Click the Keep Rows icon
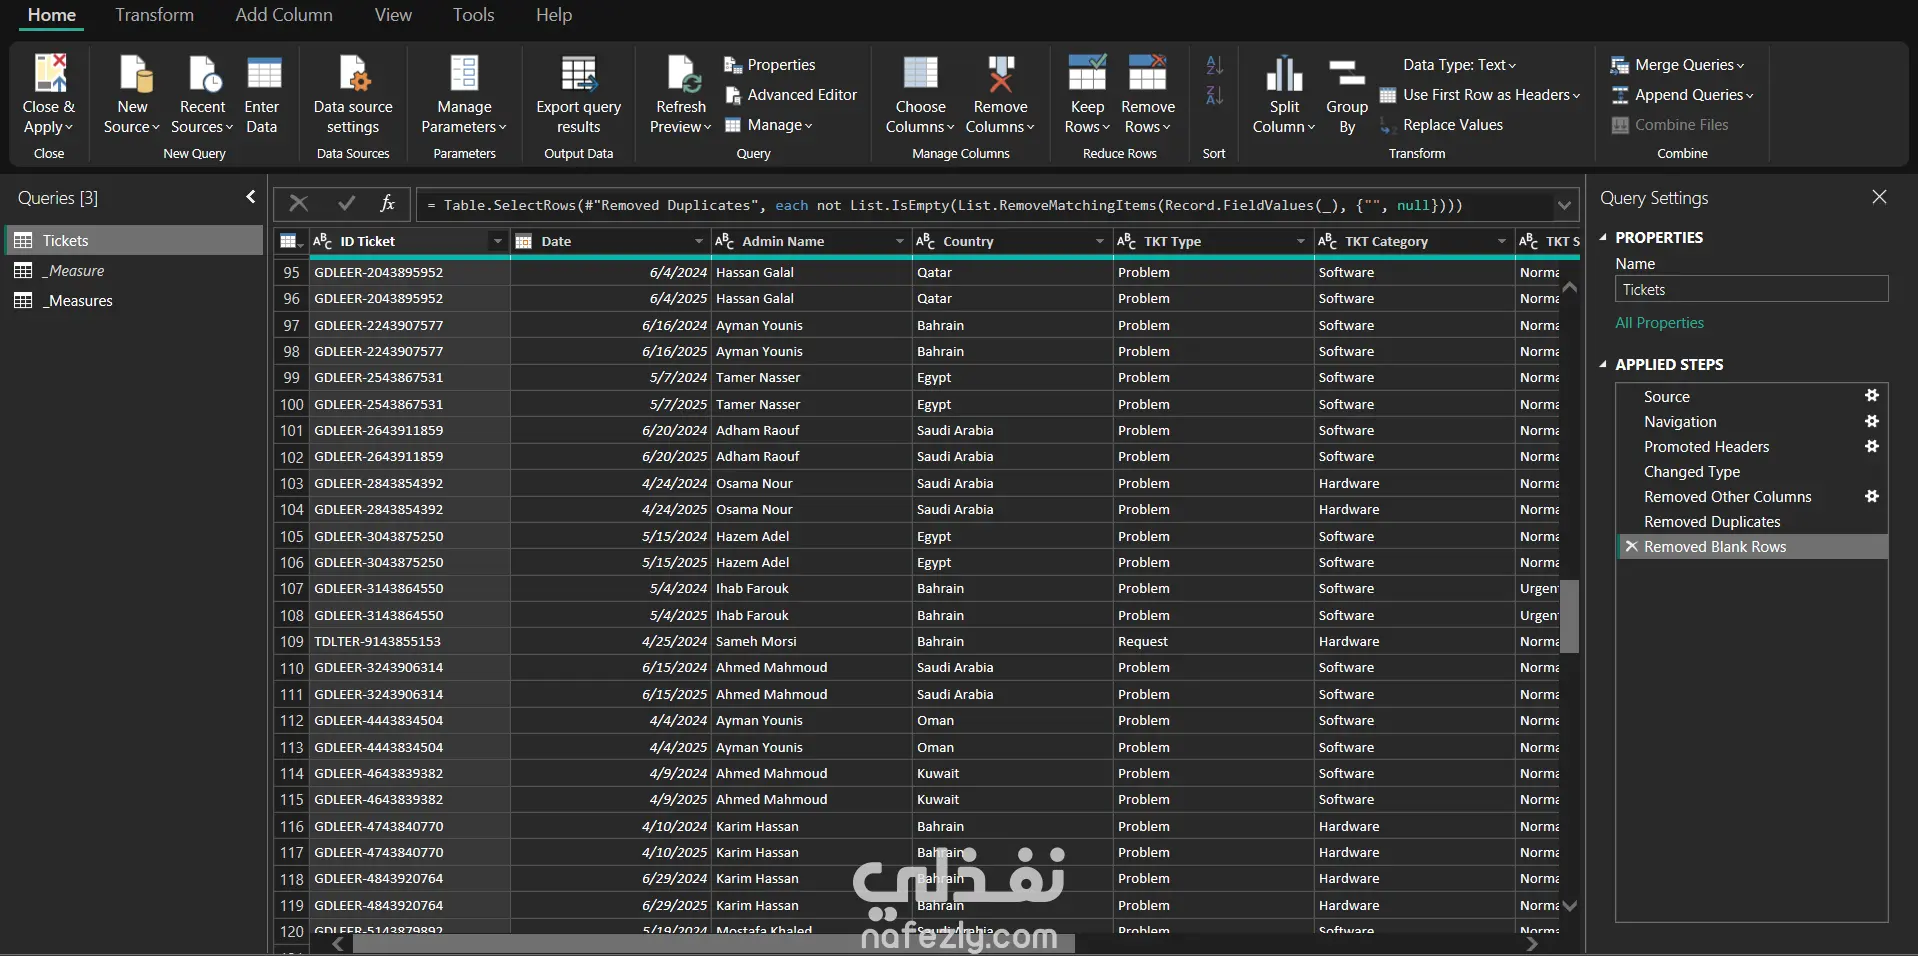 (1087, 73)
